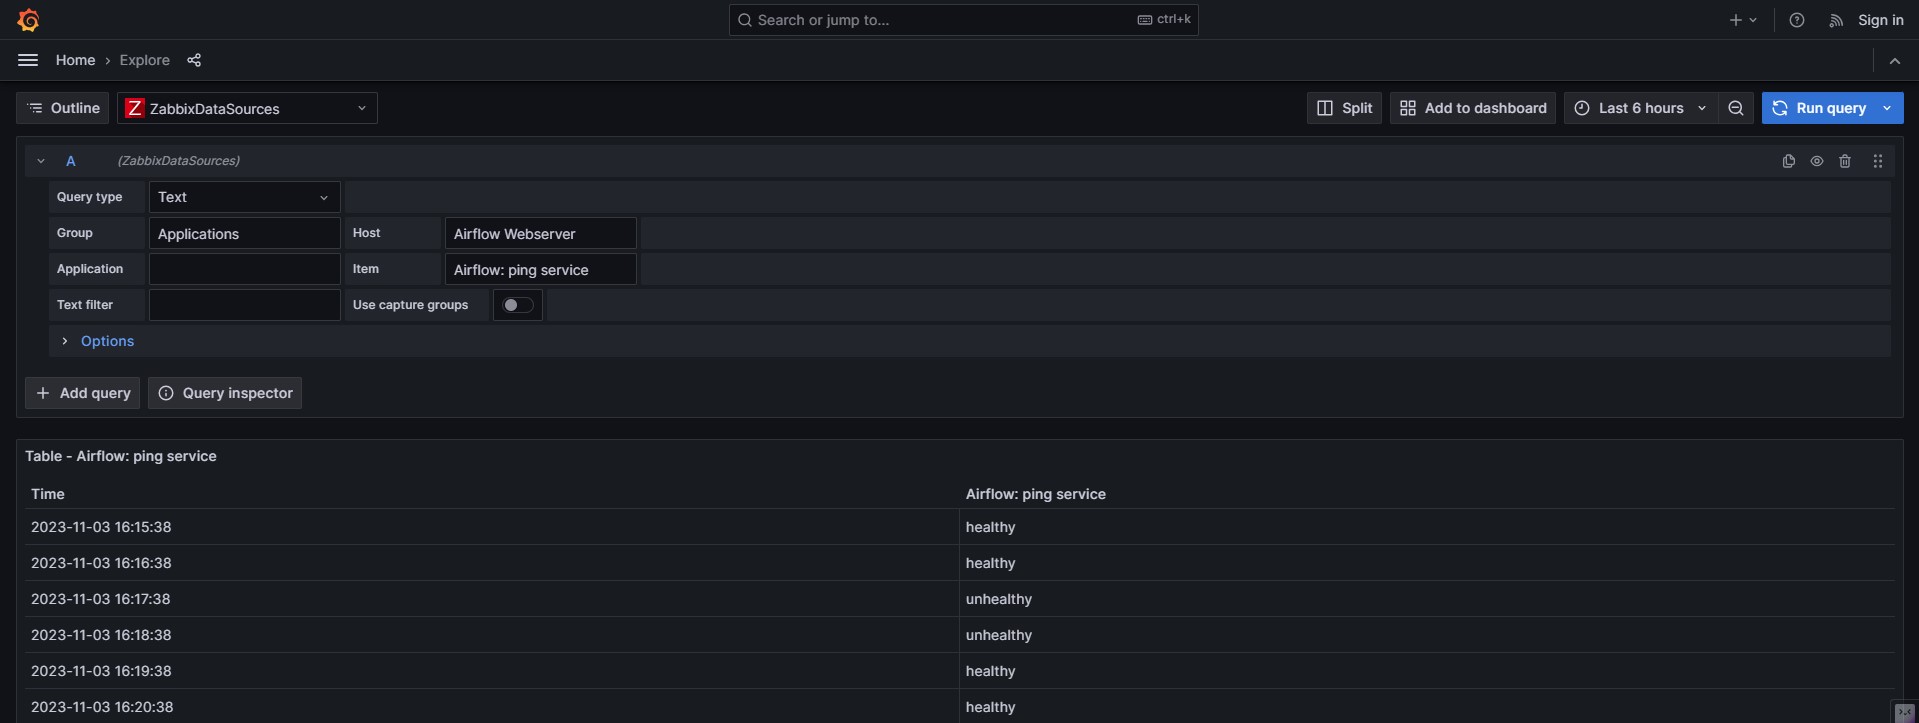Click the query name A
Image resolution: width=1919 pixels, height=723 pixels.
click(x=71, y=161)
